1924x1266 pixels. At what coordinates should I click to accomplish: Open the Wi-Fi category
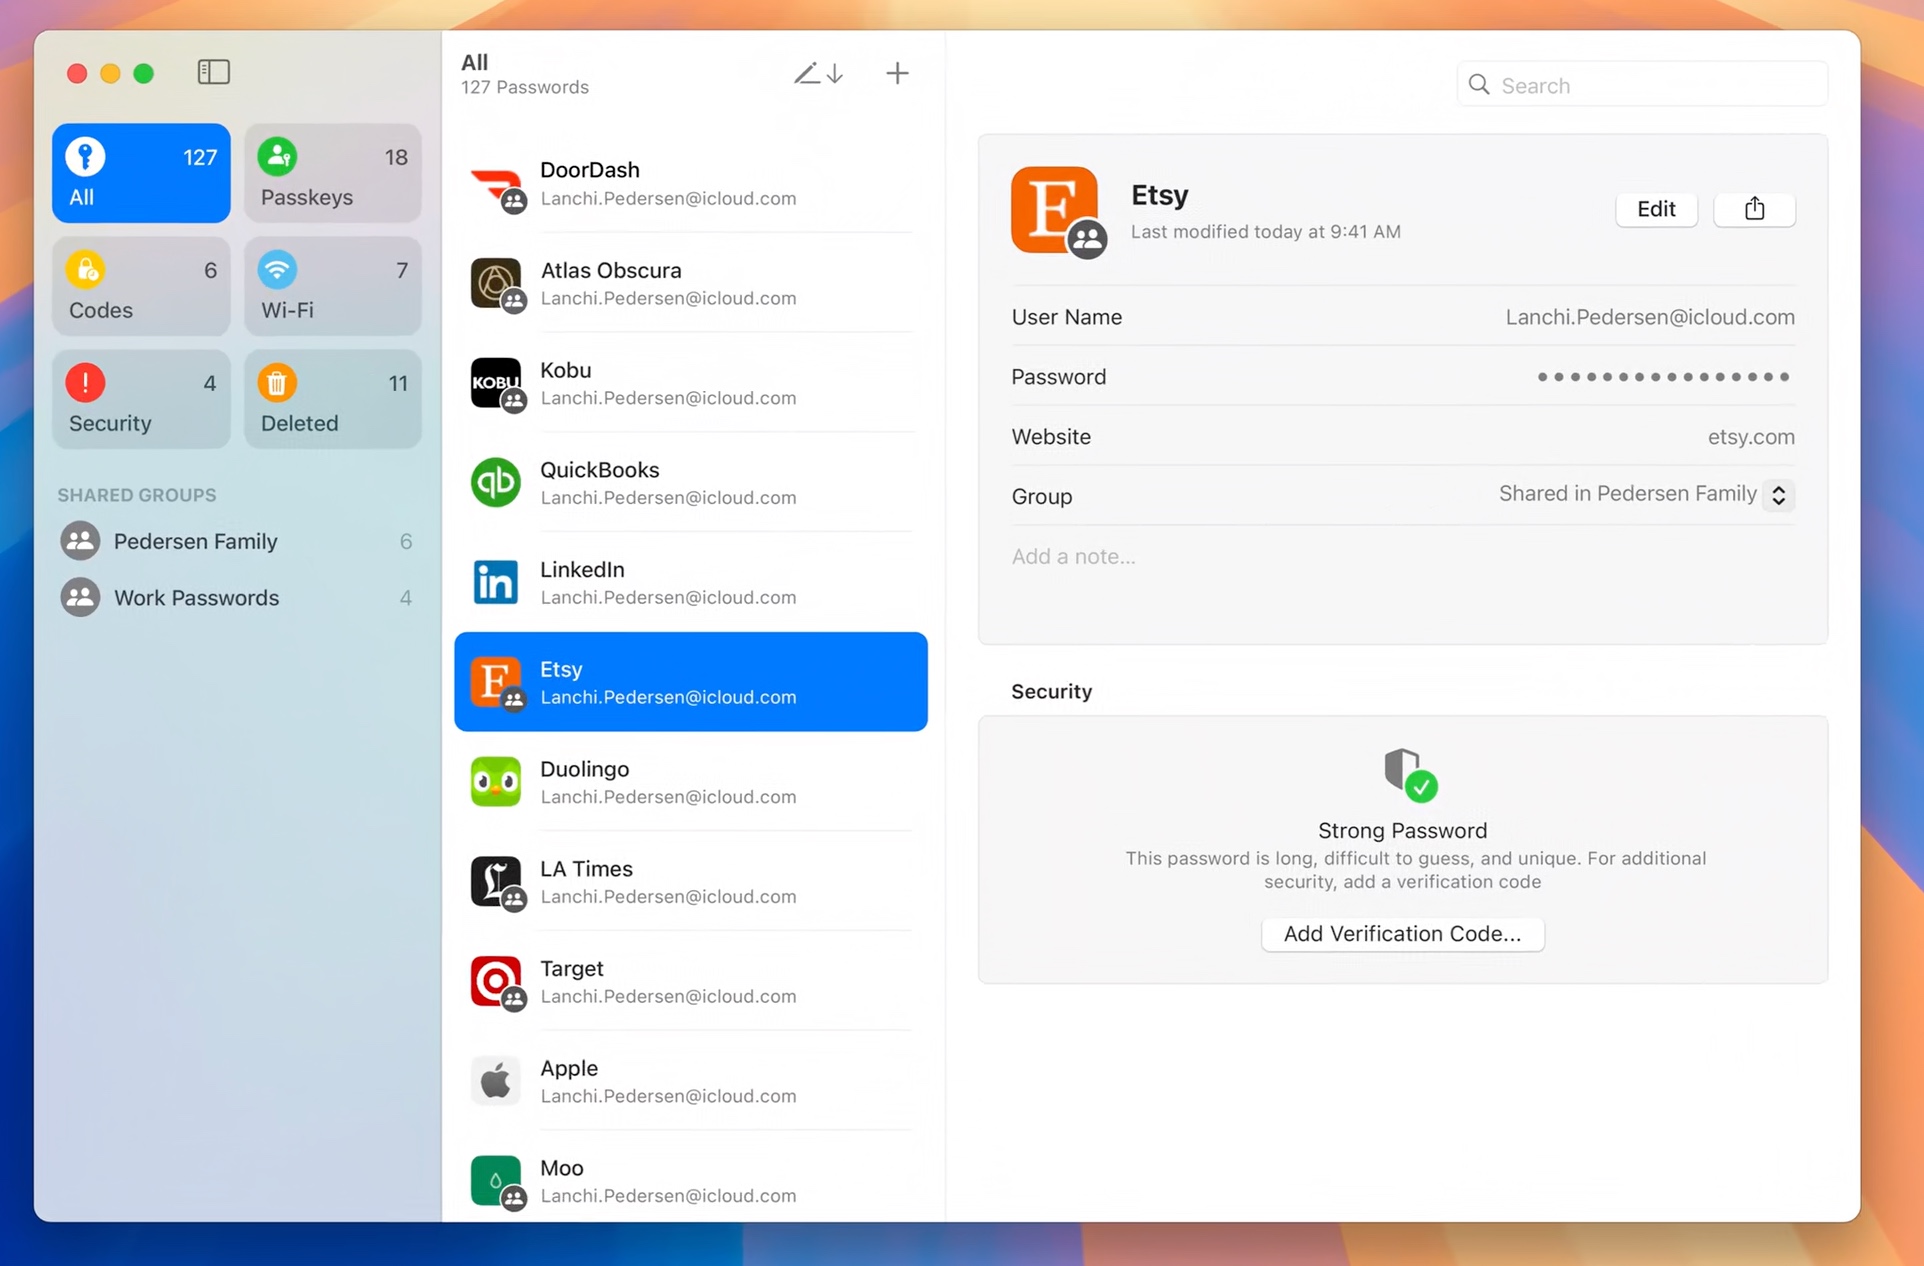pyautogui.click(x=333, y=286)
